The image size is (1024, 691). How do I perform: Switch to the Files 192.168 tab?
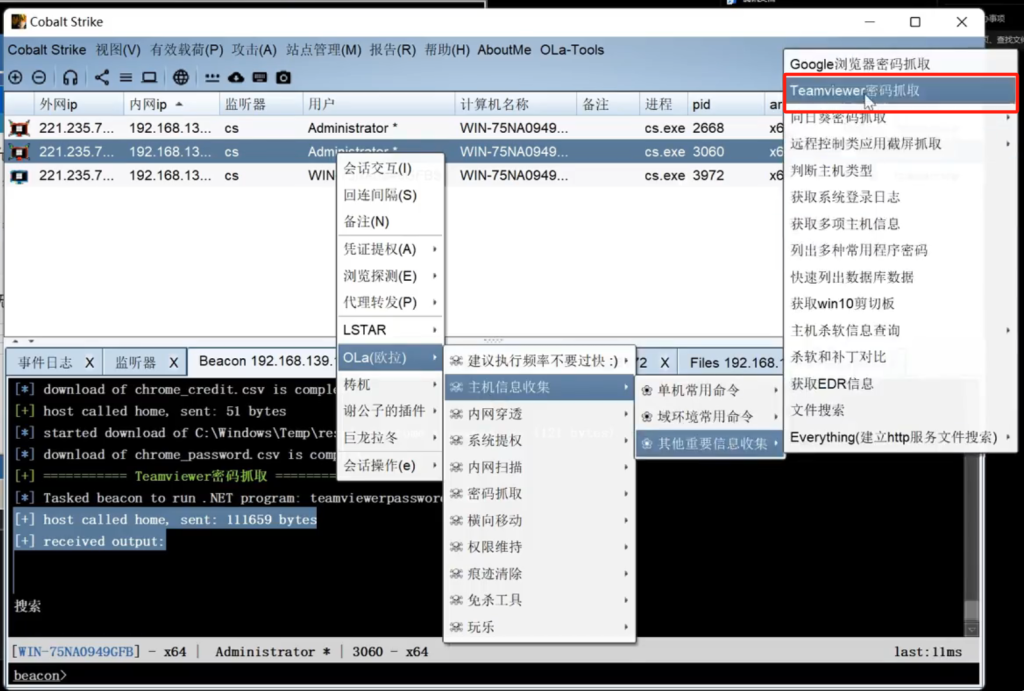click(x=735, y=362)
